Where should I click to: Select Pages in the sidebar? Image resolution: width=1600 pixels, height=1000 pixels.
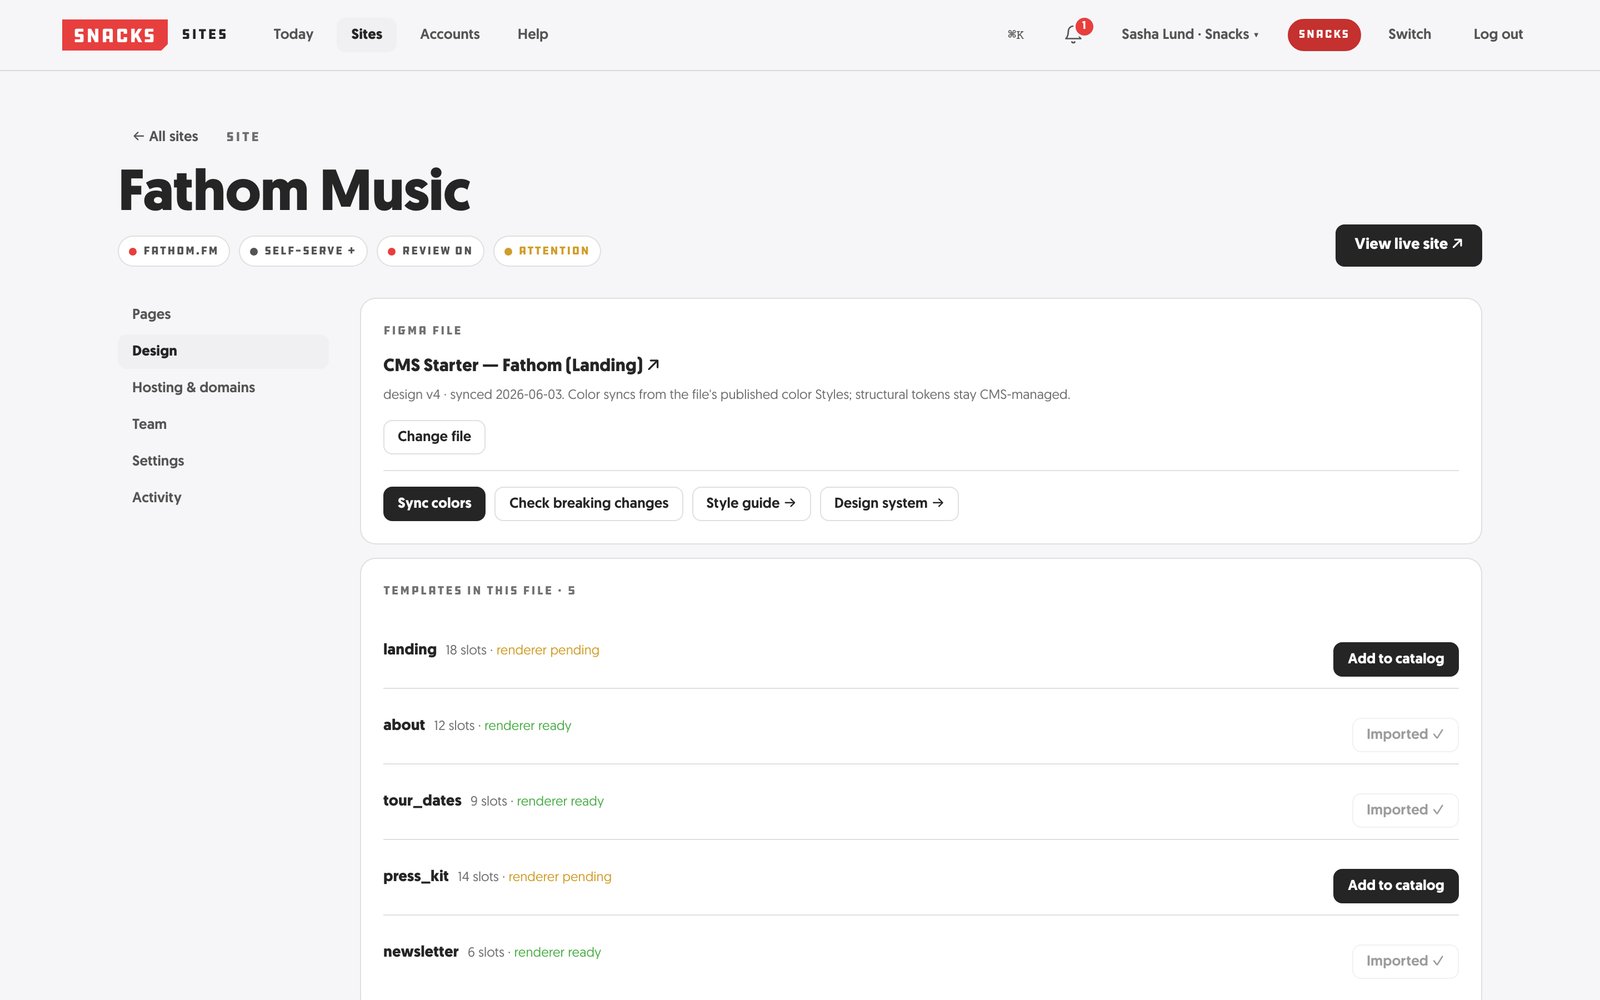[223, 314]
